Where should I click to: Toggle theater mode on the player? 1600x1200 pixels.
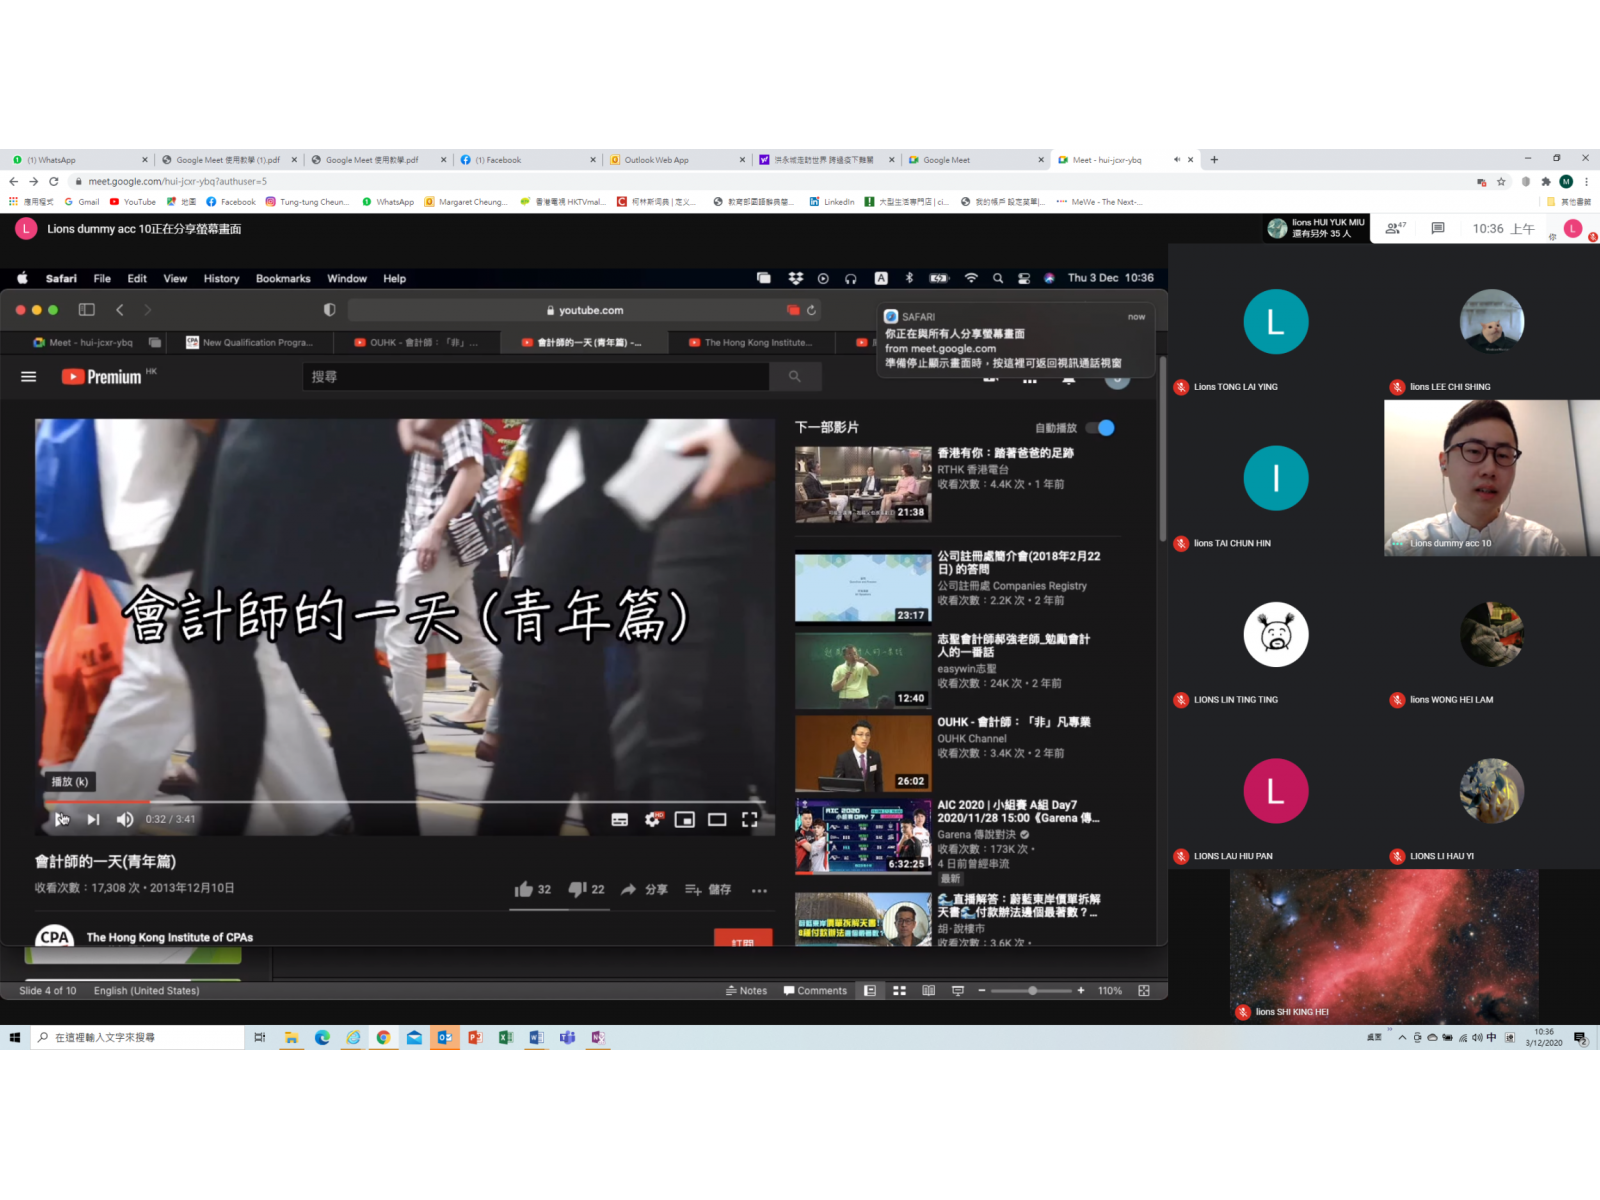(717, 819)
